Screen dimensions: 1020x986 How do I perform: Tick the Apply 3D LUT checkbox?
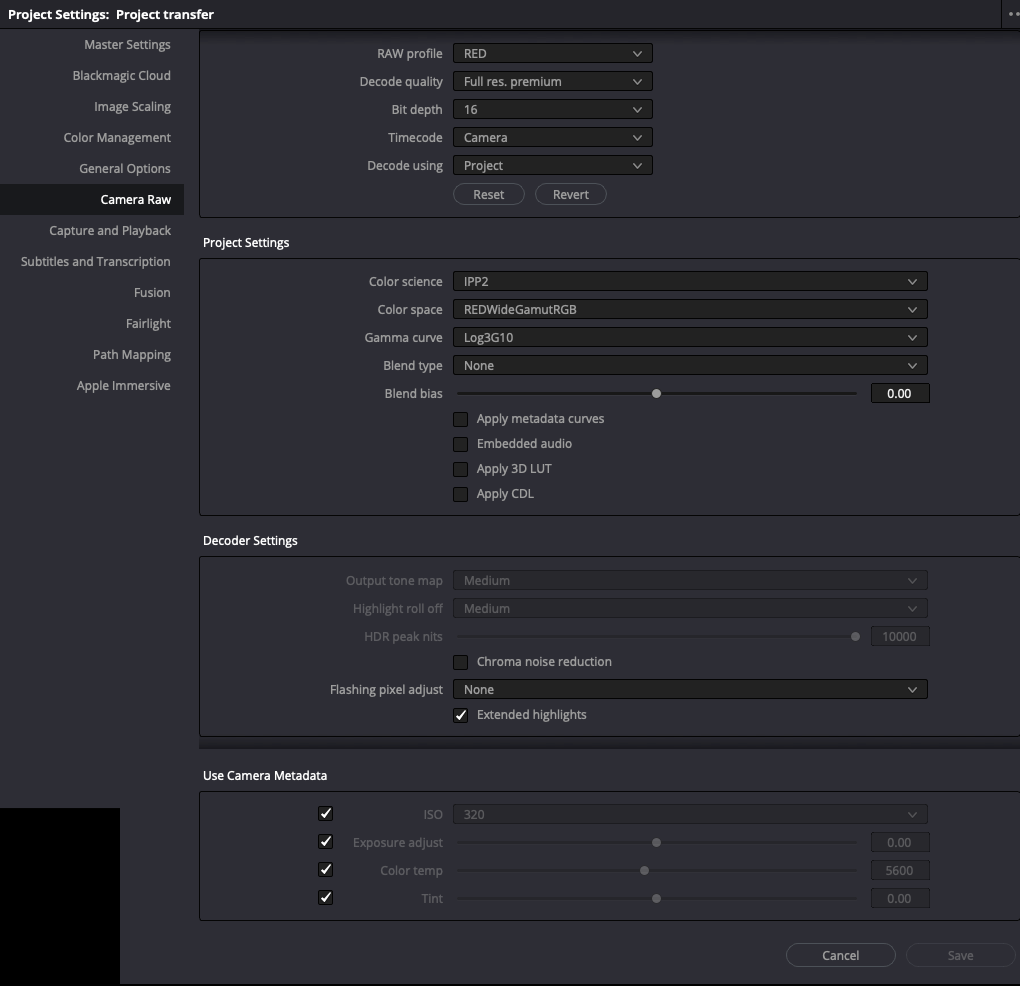pyautogui.click(x=461, y=469)
